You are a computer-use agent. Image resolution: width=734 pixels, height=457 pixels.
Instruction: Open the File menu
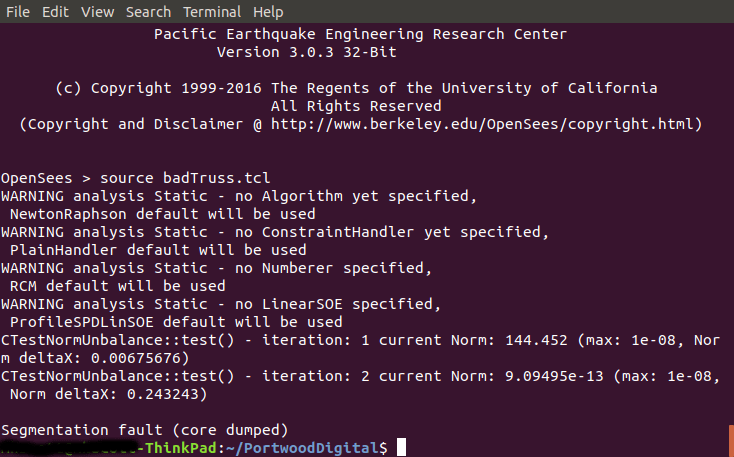19,12
